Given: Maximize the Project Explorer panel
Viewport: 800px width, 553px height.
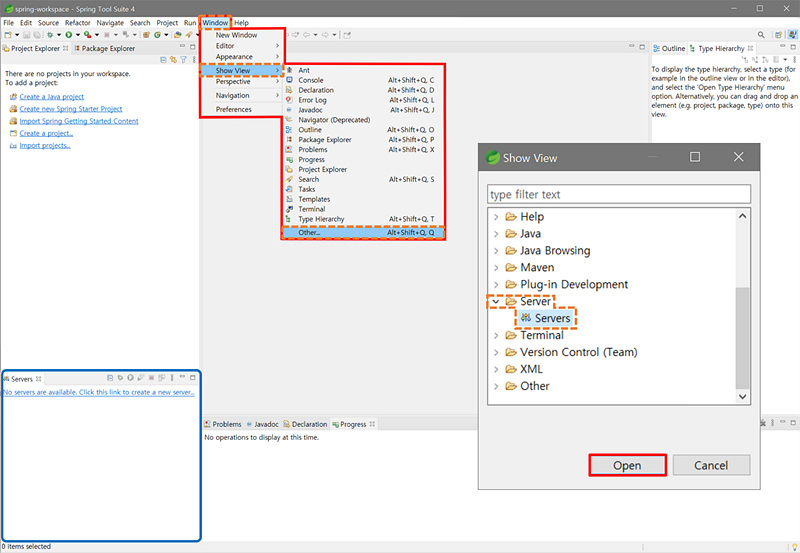Looking at the screenshot, I should point(192,47).
